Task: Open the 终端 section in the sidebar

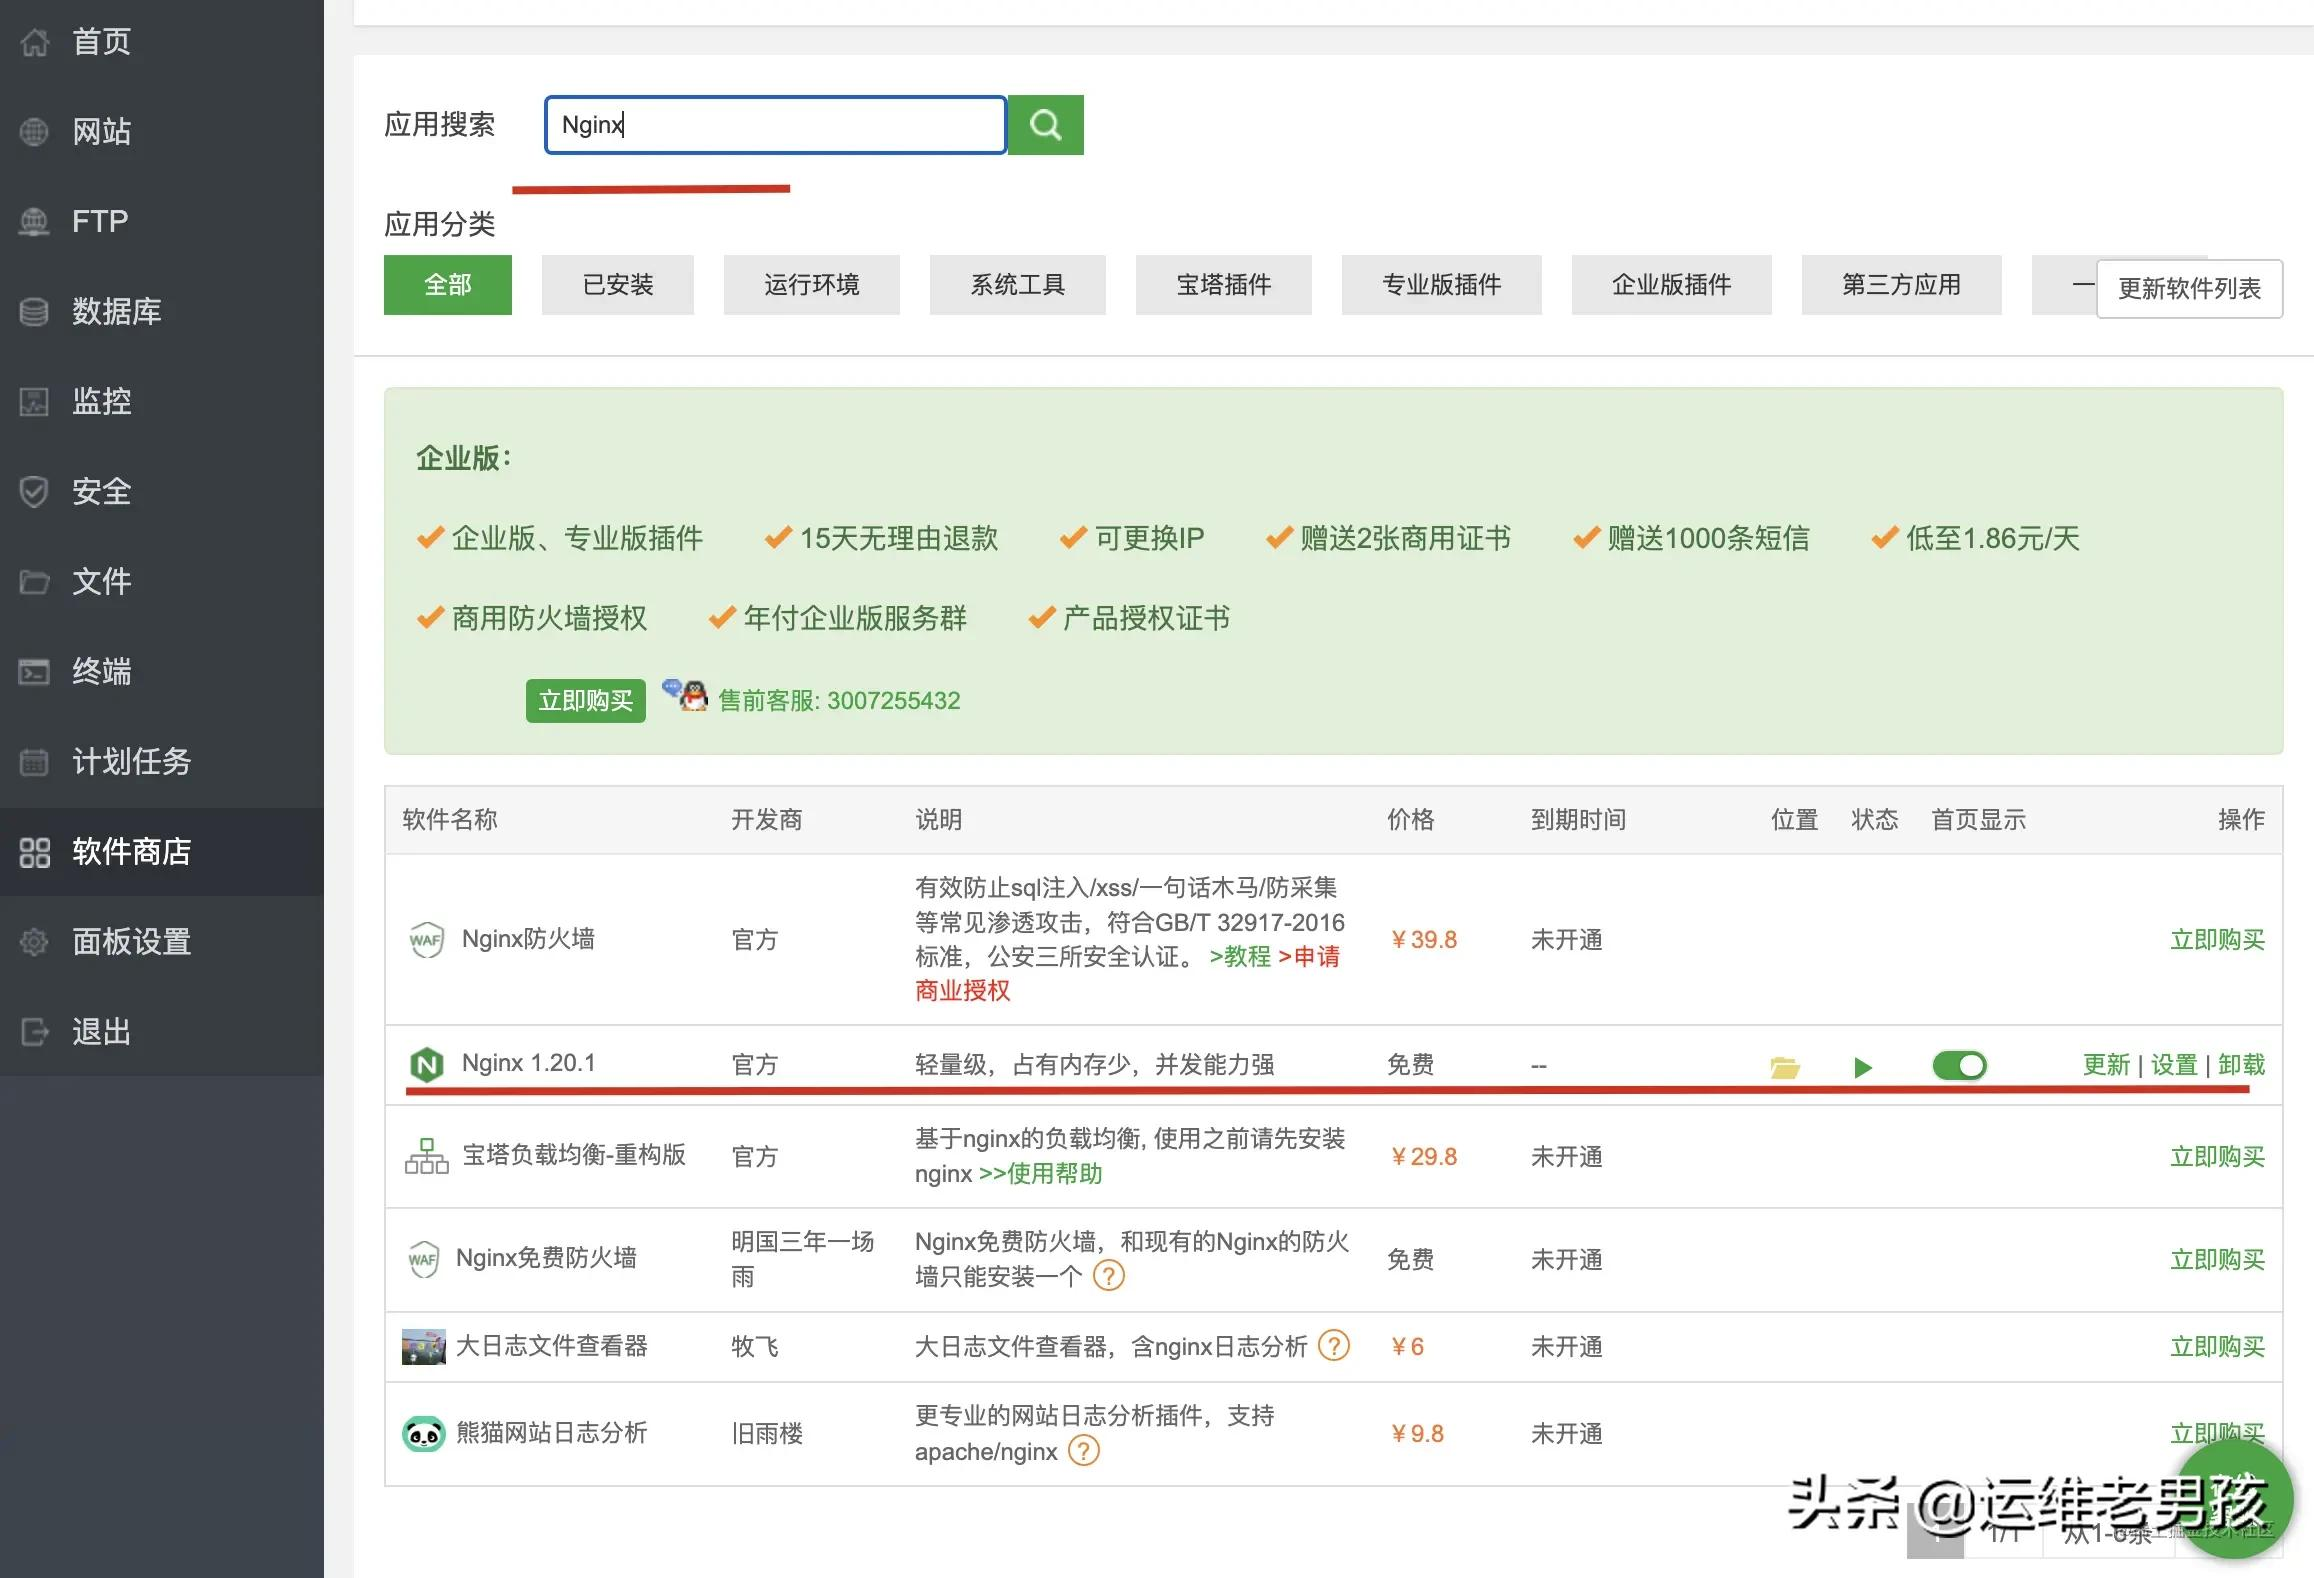Action: [x=103, y=671]
